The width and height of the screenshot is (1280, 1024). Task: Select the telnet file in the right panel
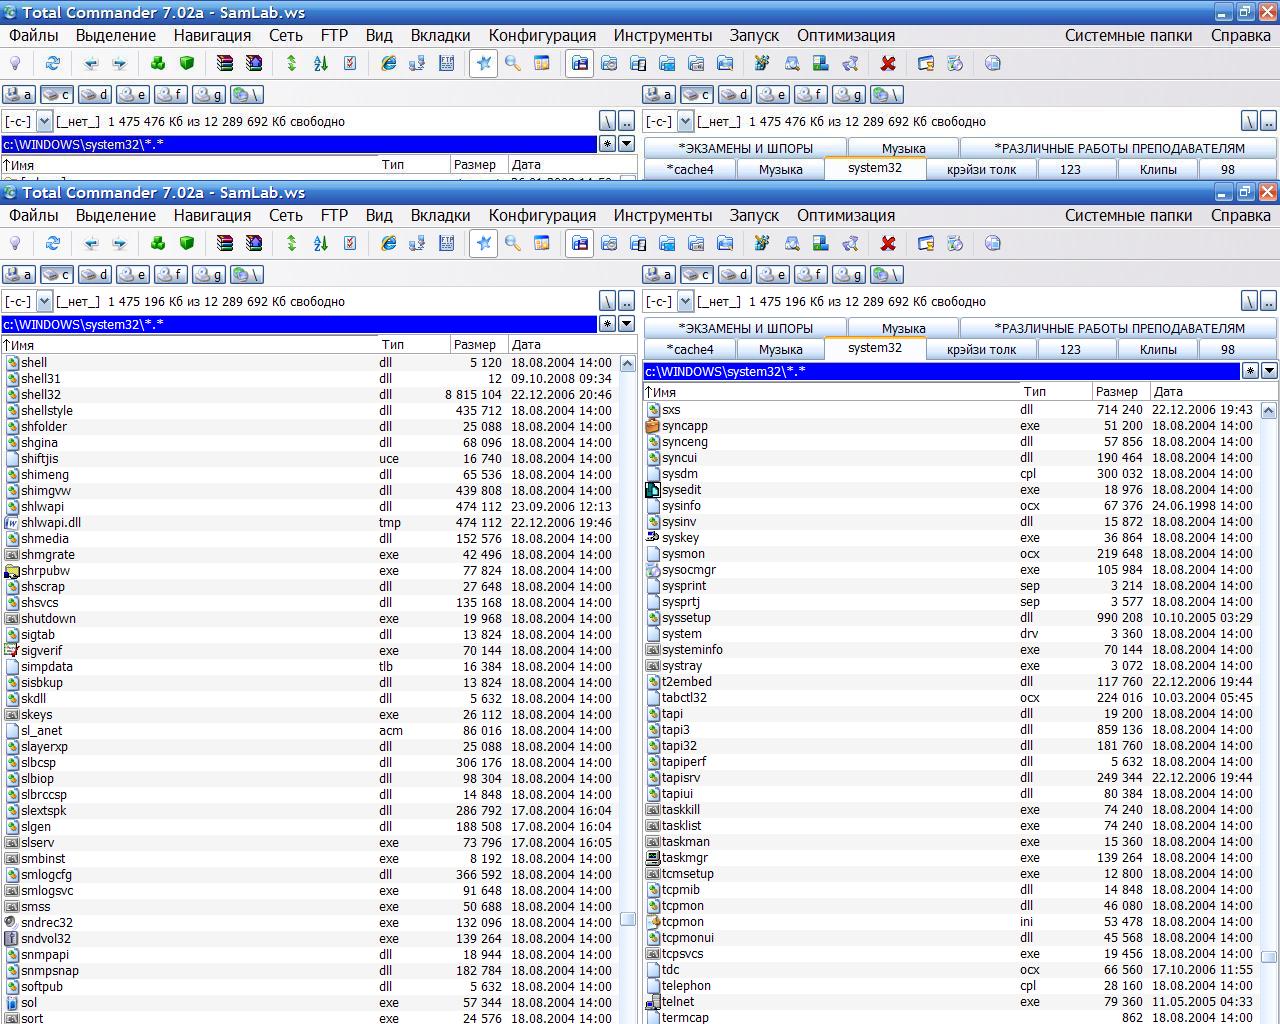pyautogui.click(x=677, y=1001)
